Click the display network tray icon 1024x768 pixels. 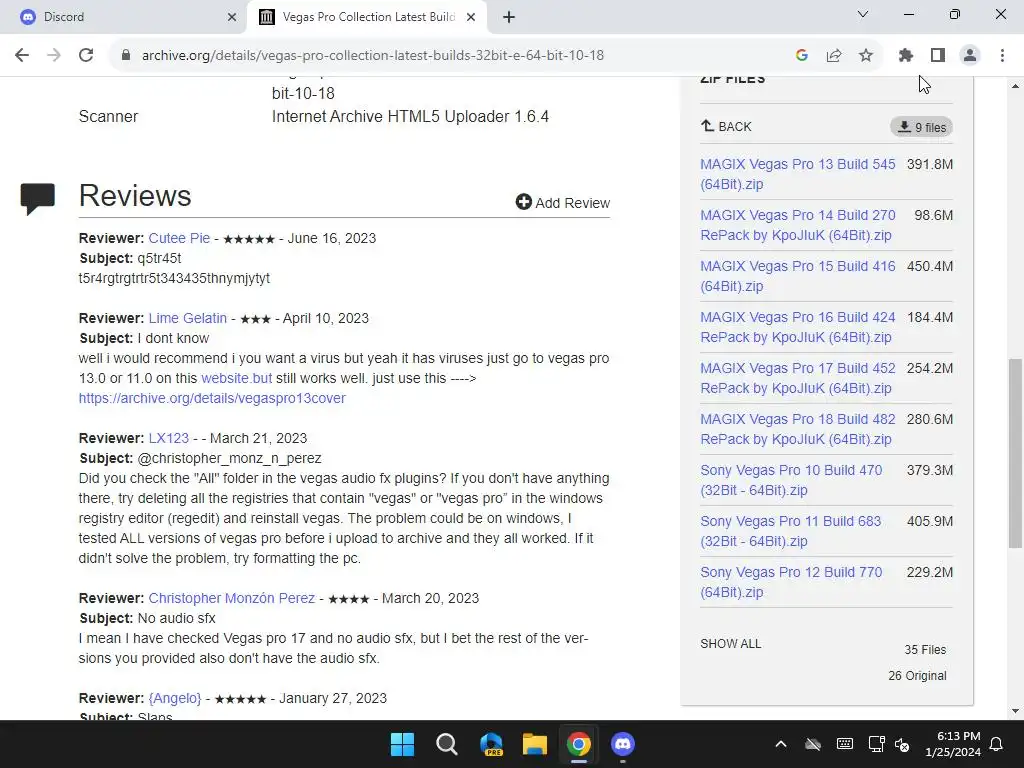(876, 744)
